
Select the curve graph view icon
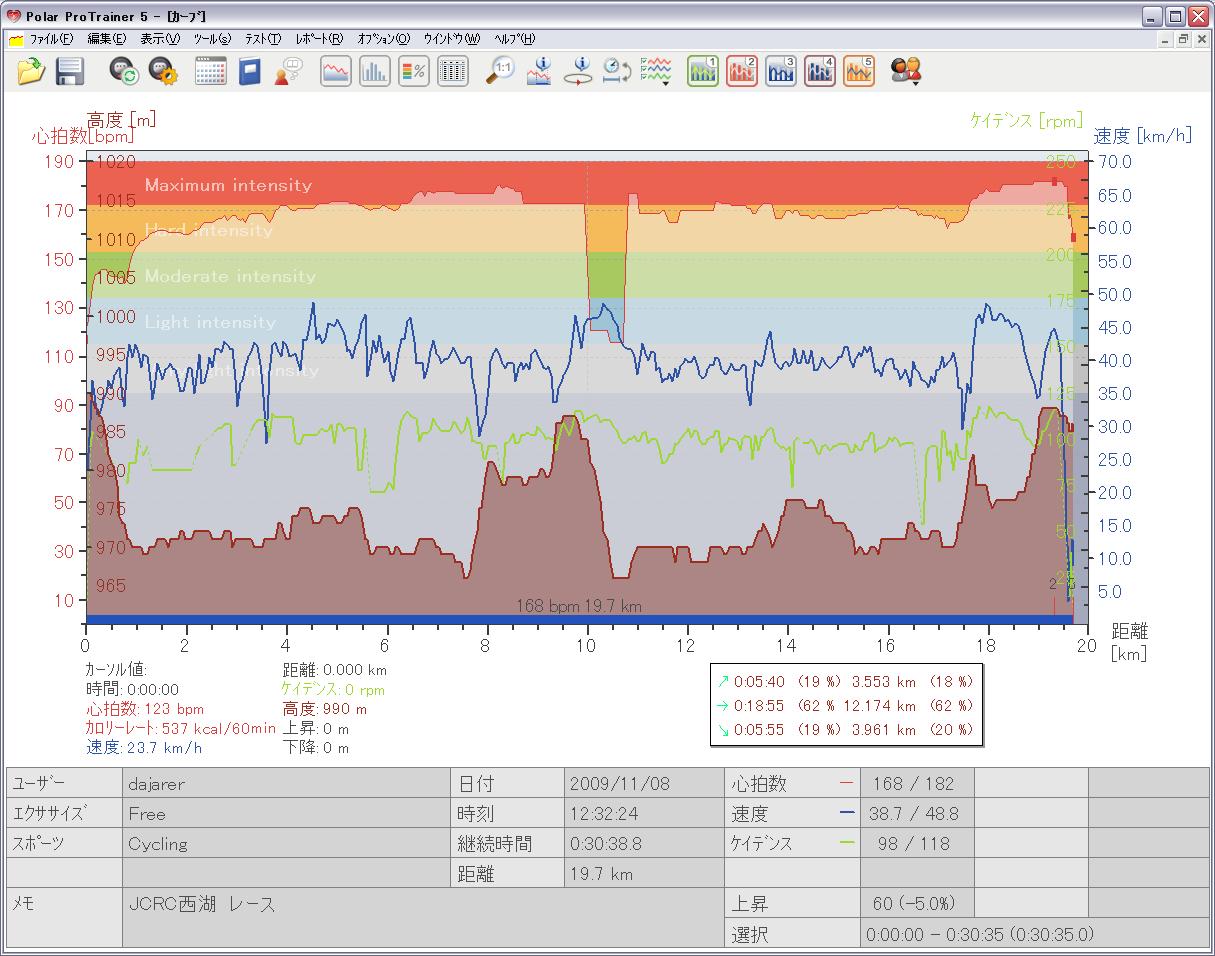click(x=336, y=71)
